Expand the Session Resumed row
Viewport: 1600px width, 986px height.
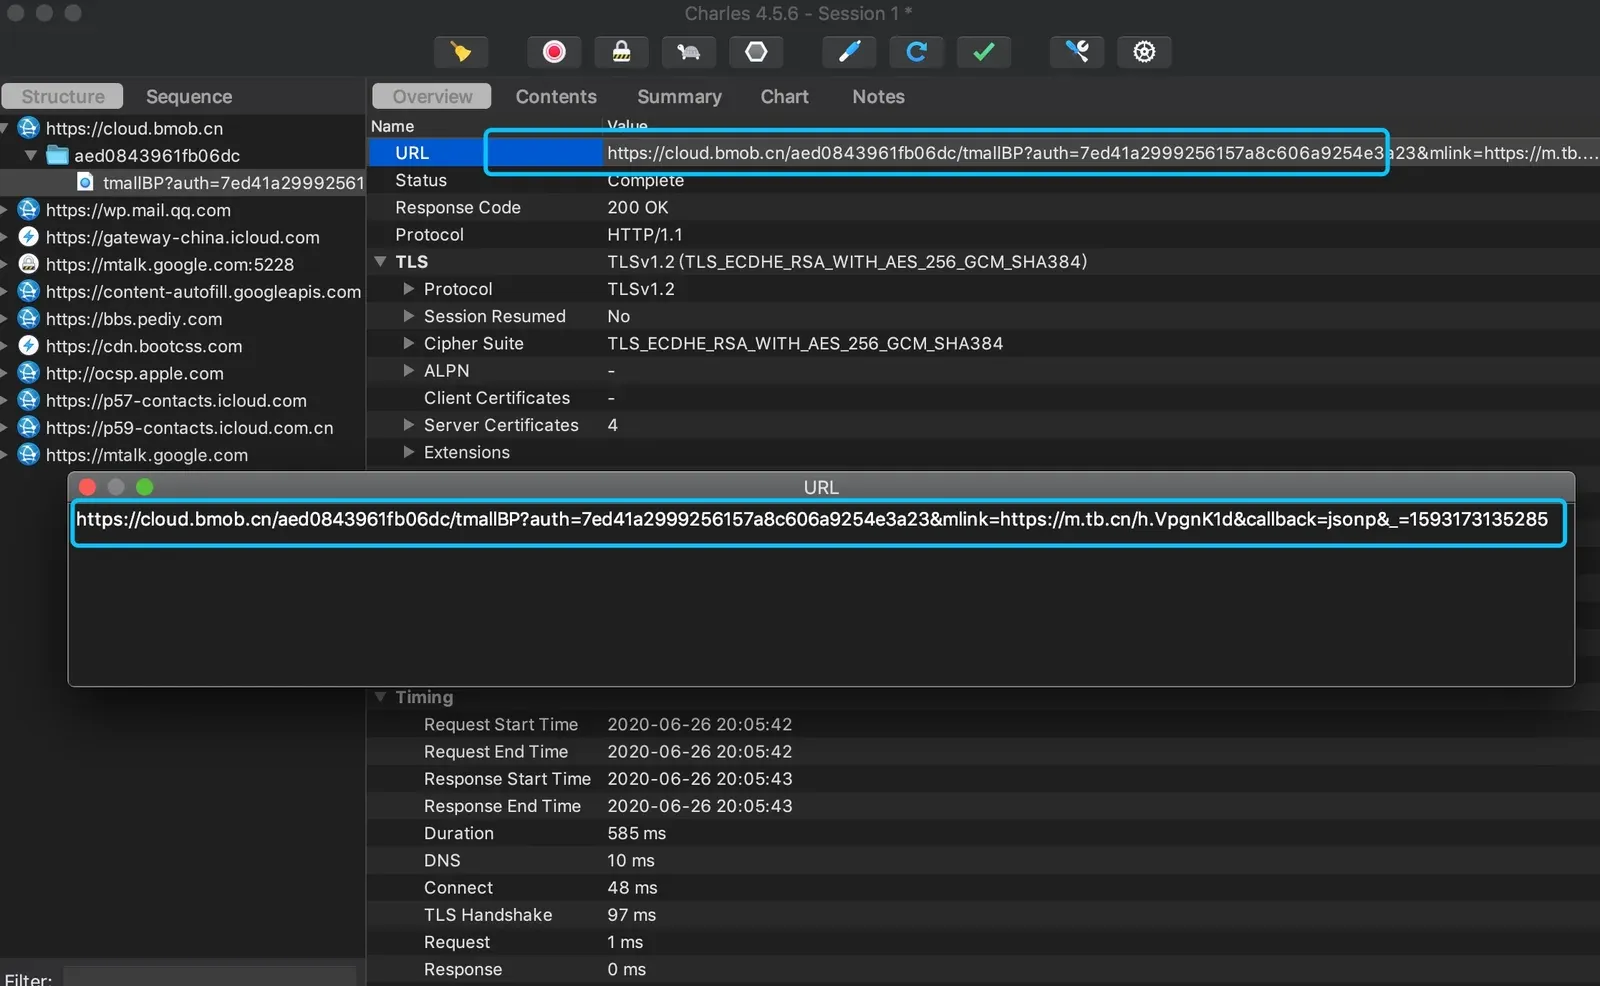tap(408, 315)
